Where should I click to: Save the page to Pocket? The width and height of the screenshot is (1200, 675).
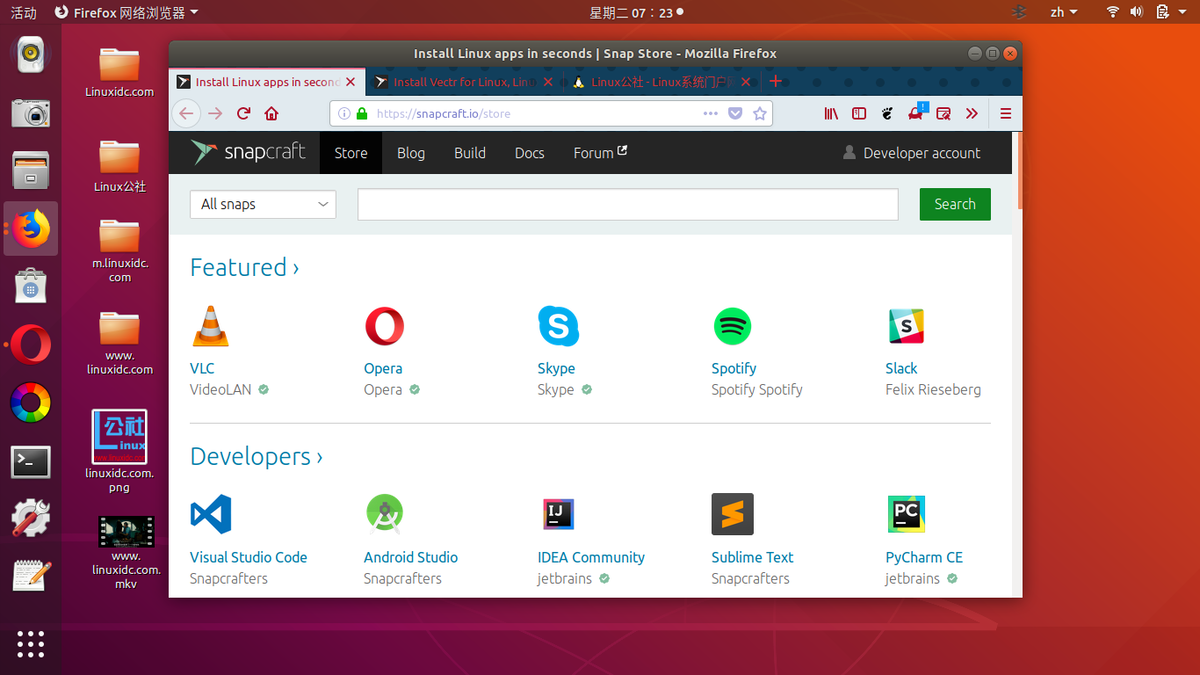(735, 113)
